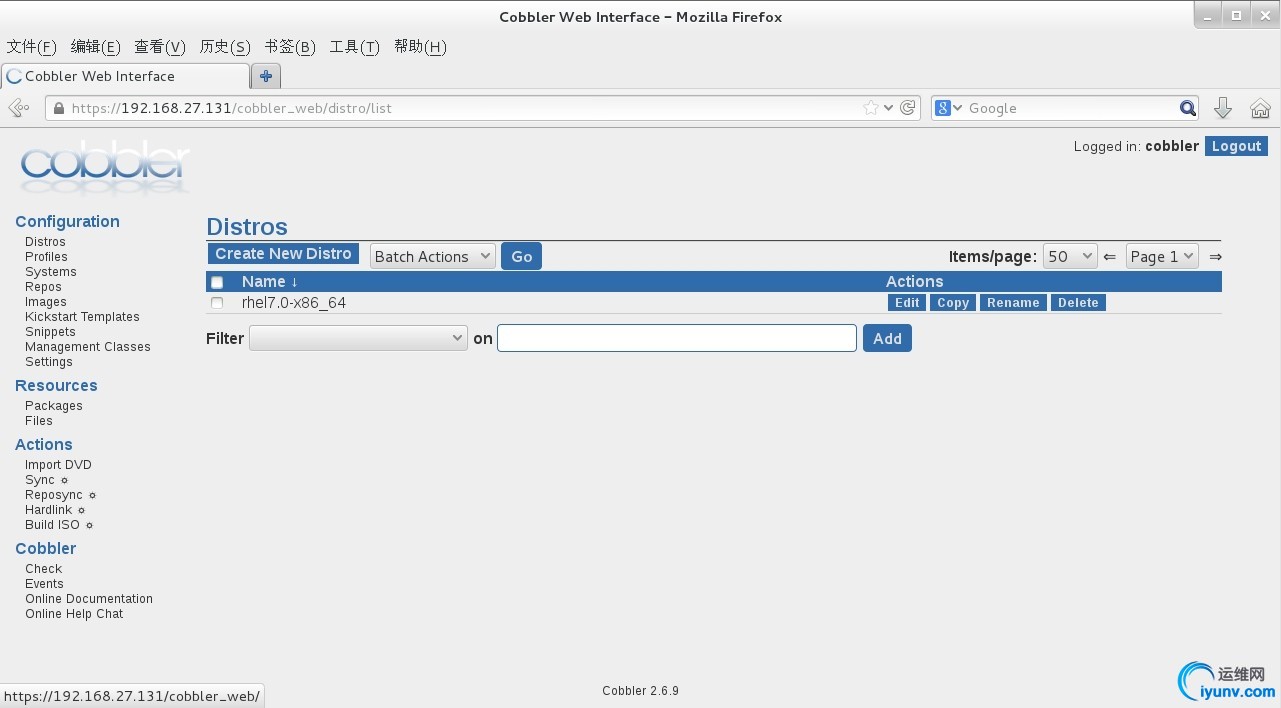Open Packages under Resources
This screenshot has height=708, width=1281.
(x=54, y=406)
